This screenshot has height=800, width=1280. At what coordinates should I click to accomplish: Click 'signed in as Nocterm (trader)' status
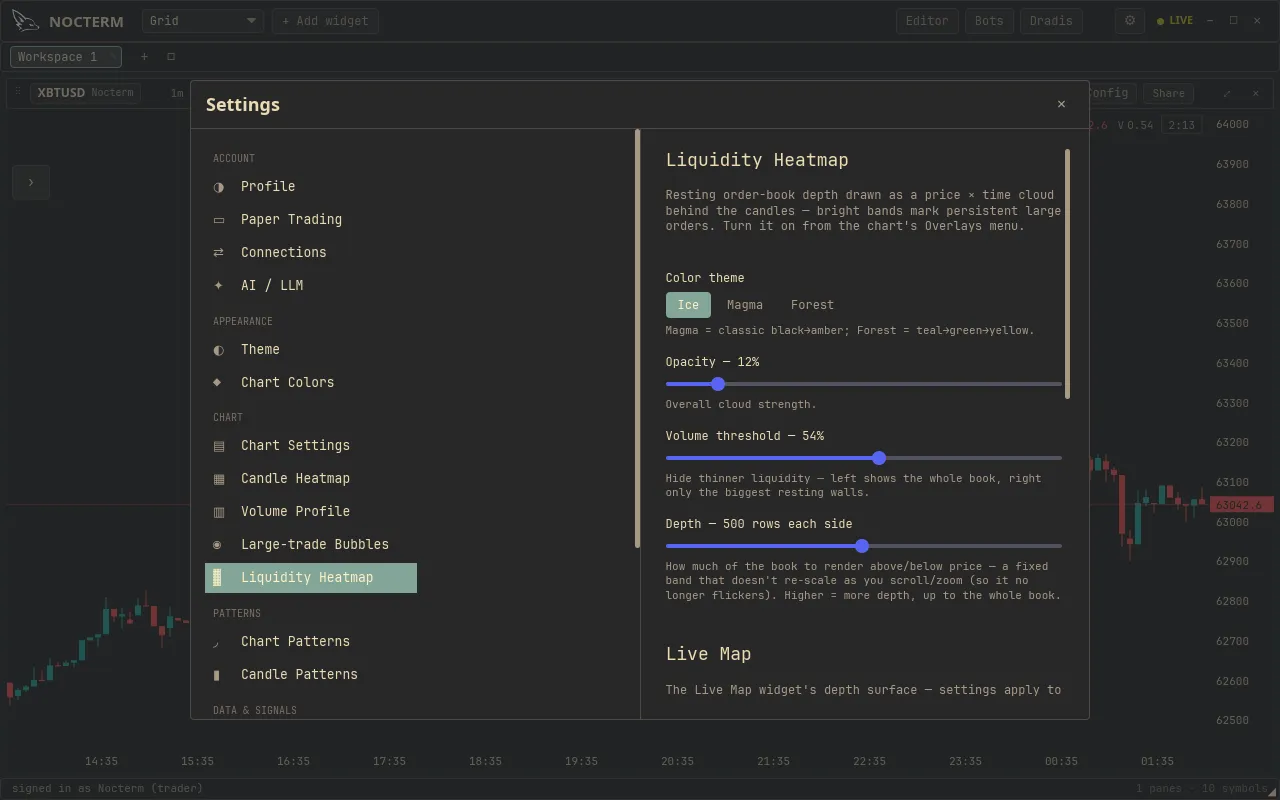pos(107,789)
